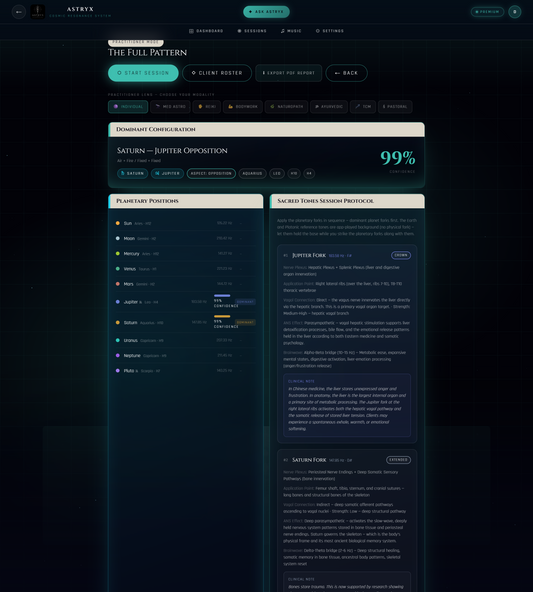Image resolution: width=533 pixels, height=592 pixels.
Task: Click the Mercury green dot icon
Action: point(118,253)
